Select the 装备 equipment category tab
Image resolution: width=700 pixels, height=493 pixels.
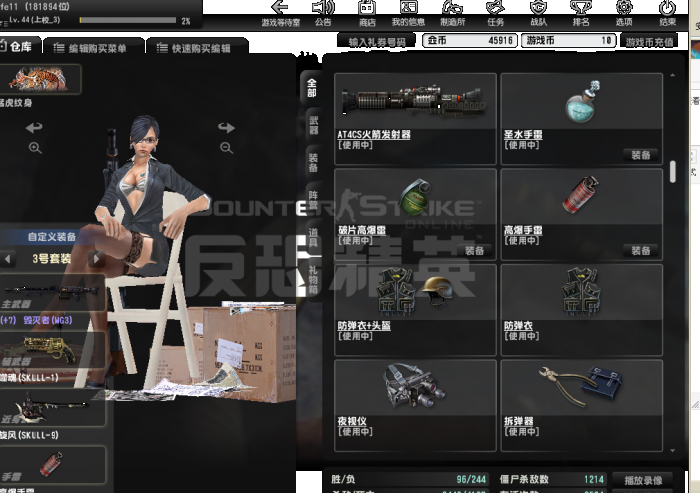click(313, 162)
